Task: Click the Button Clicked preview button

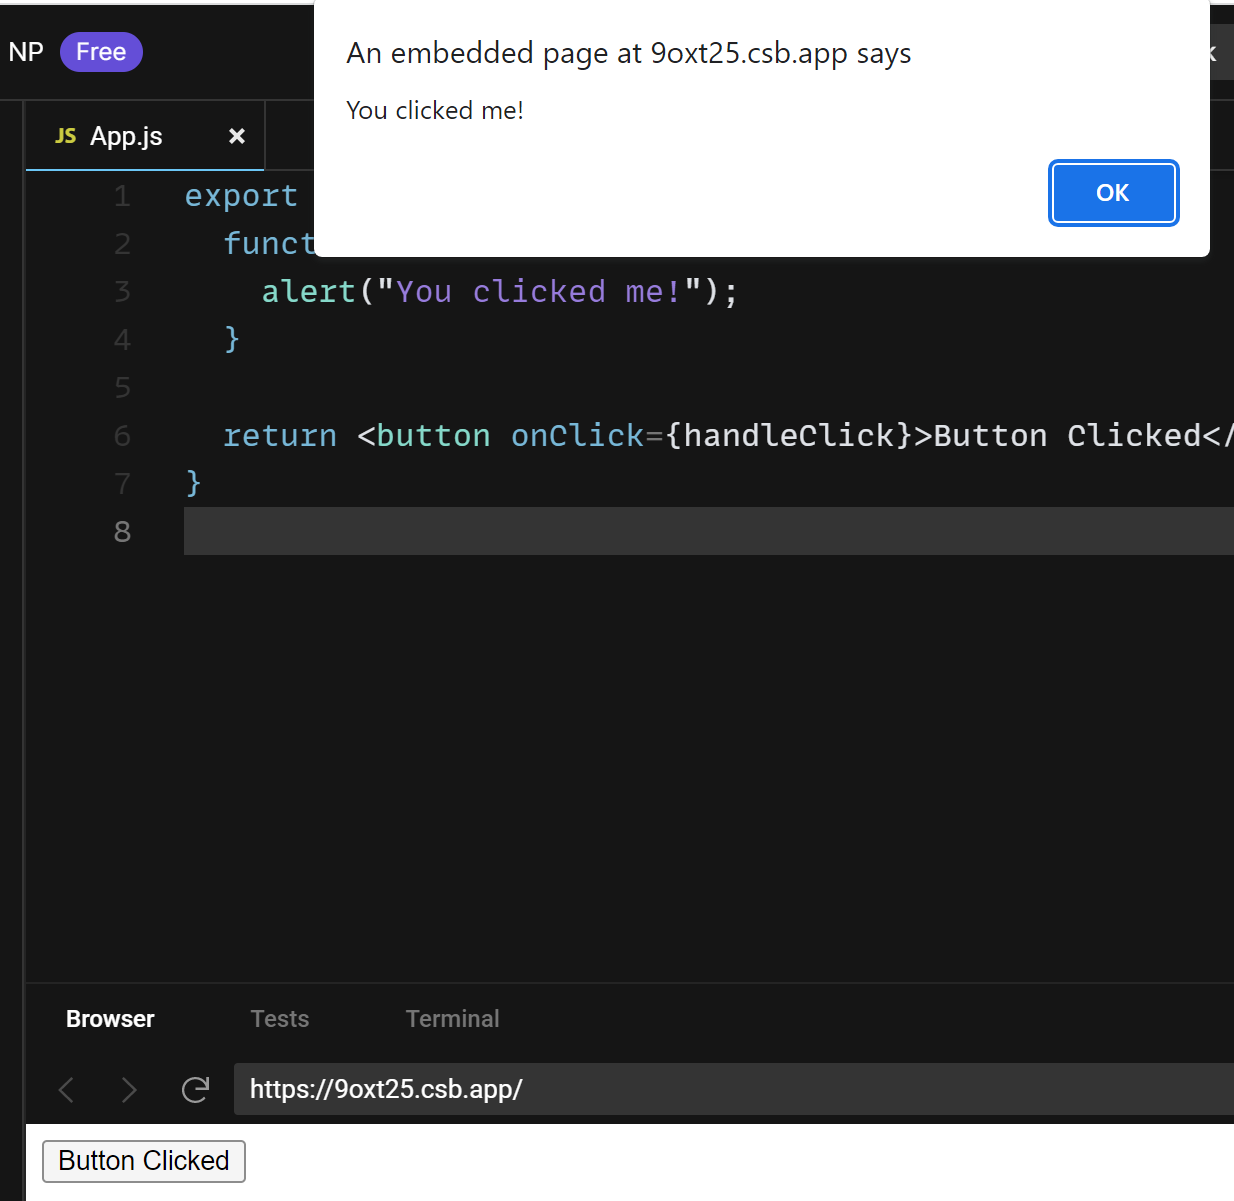Action: 144,1161
